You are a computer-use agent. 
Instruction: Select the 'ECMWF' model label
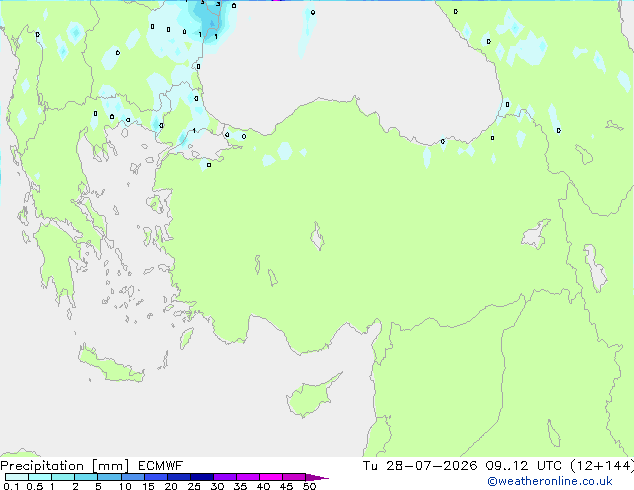point(161,466)
